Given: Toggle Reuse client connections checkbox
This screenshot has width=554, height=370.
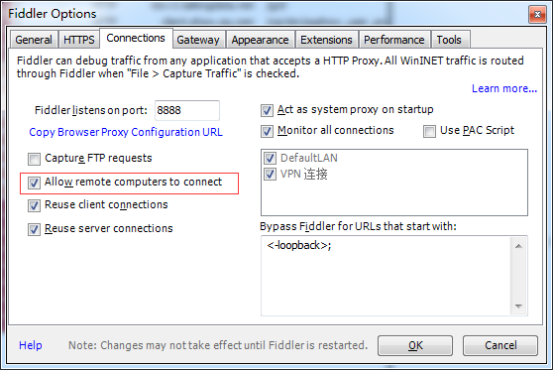Looking at the screenshot, I should 34,205.
